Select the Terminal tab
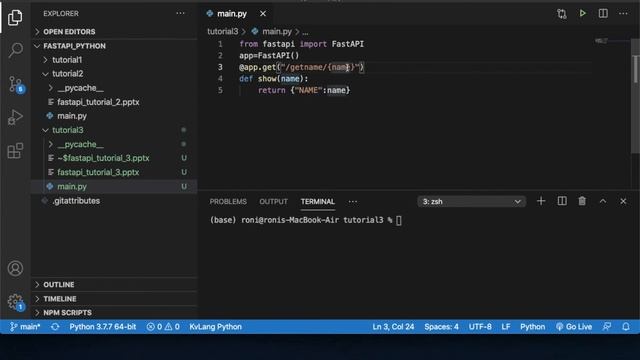 [x=318, y=202]
